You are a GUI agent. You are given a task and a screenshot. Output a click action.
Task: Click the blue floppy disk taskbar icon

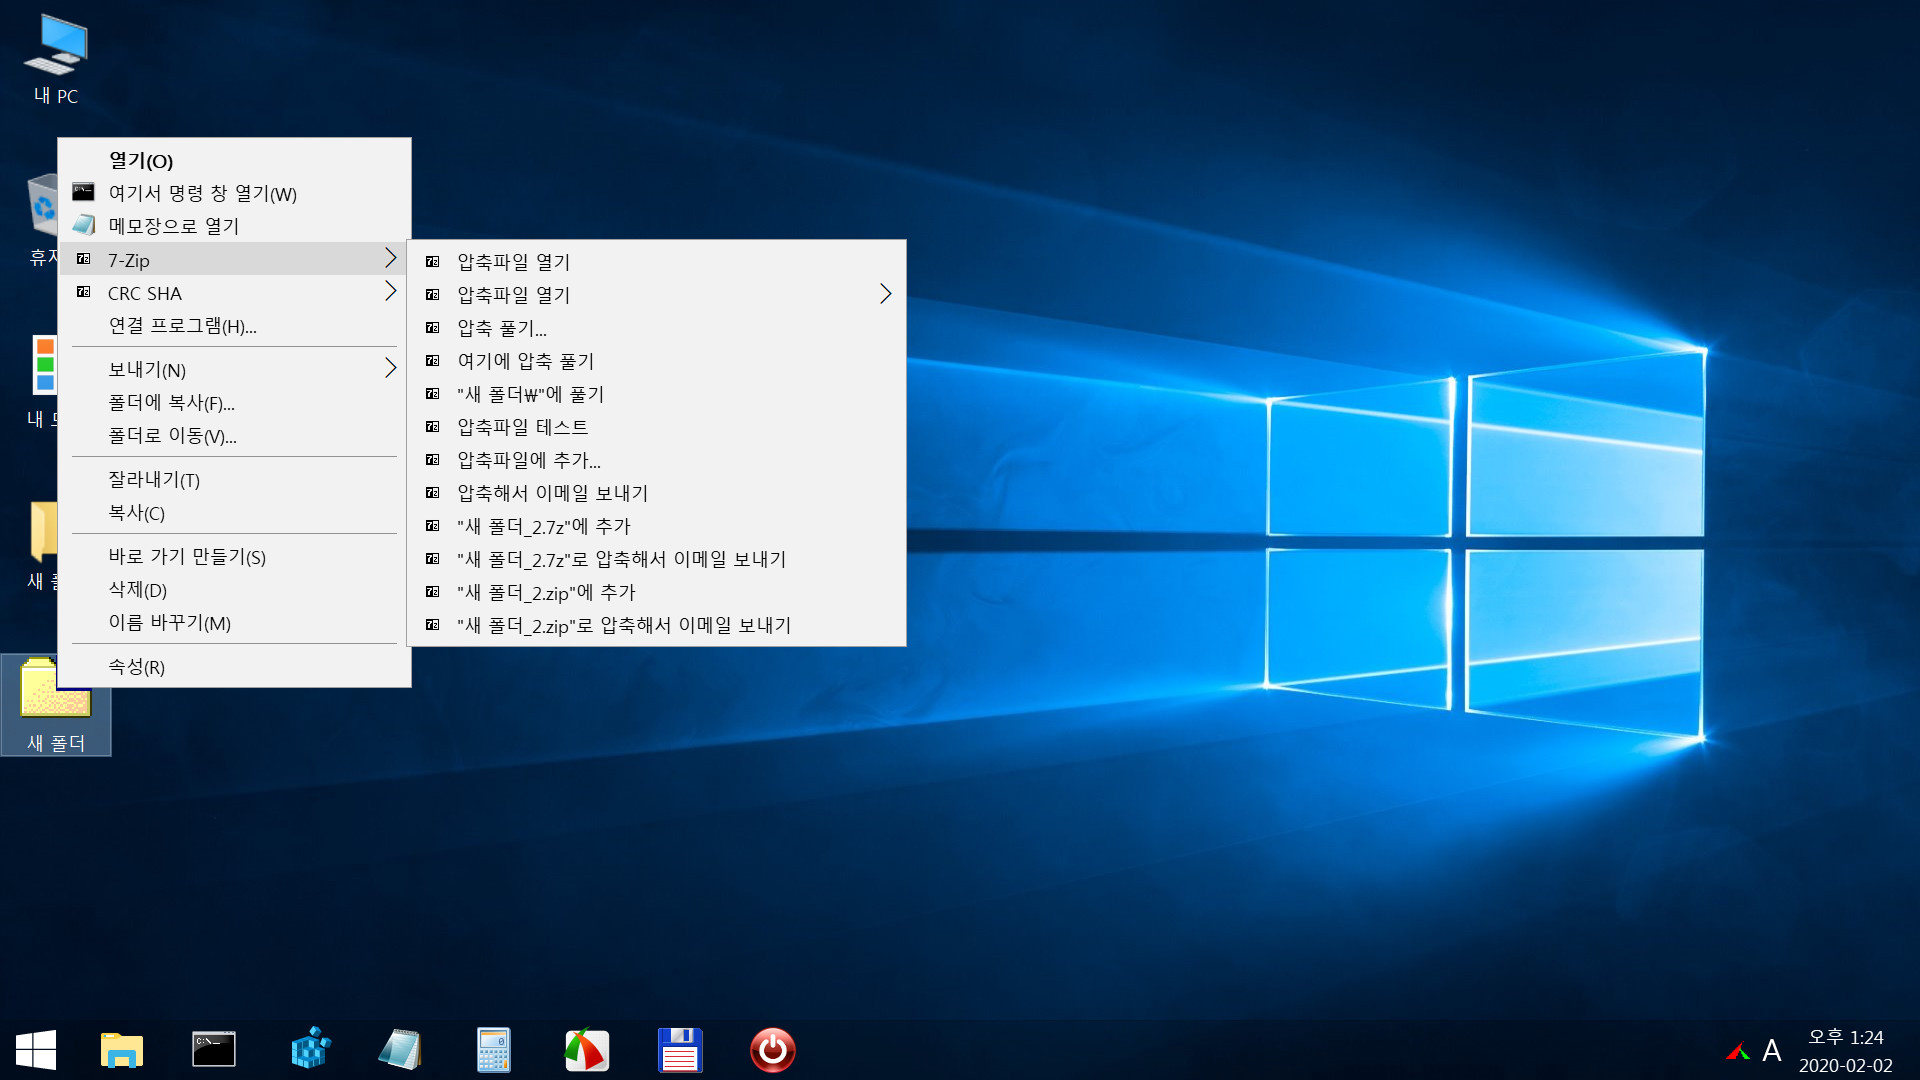click(680, 1050)
